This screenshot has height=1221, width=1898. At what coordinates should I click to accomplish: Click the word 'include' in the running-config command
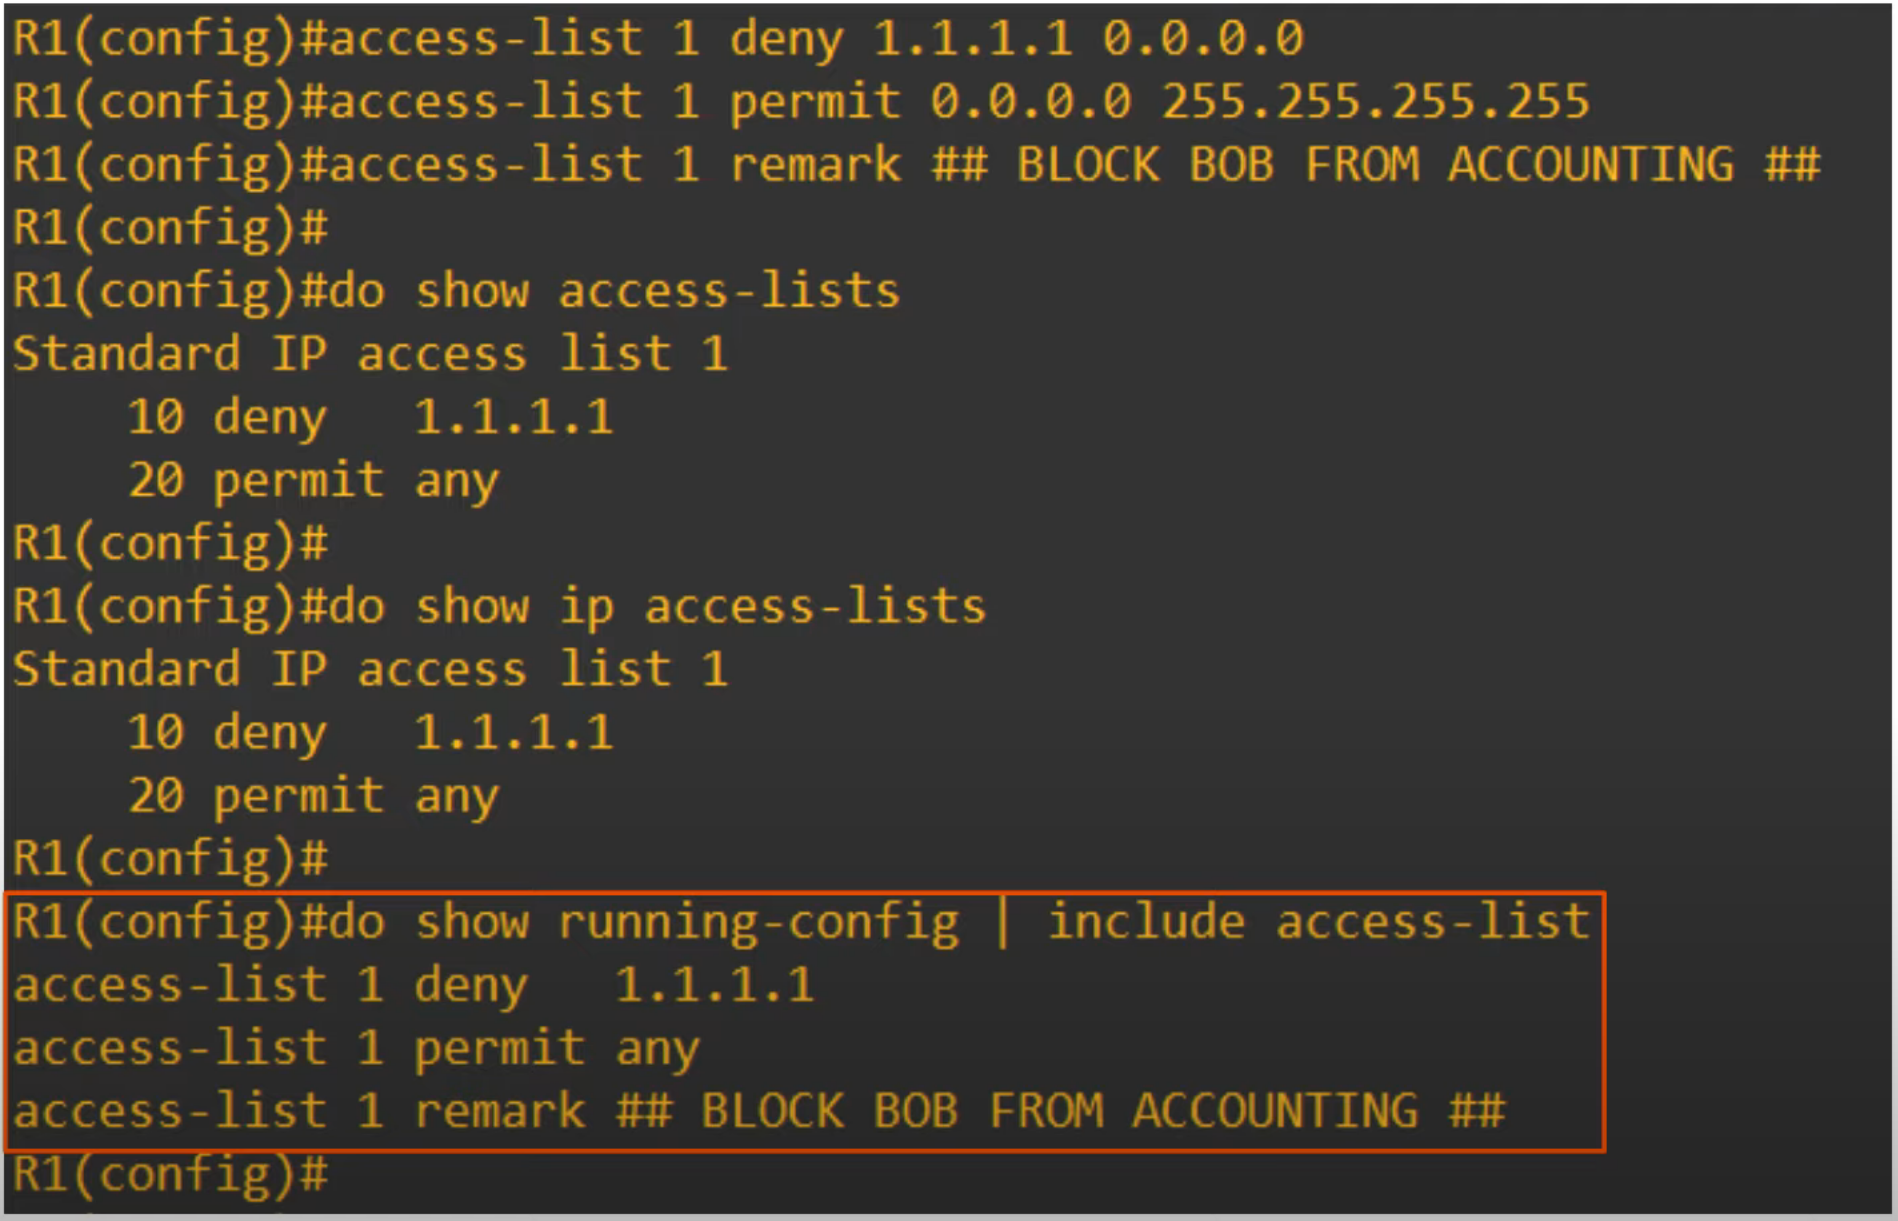click(1146, 922)
